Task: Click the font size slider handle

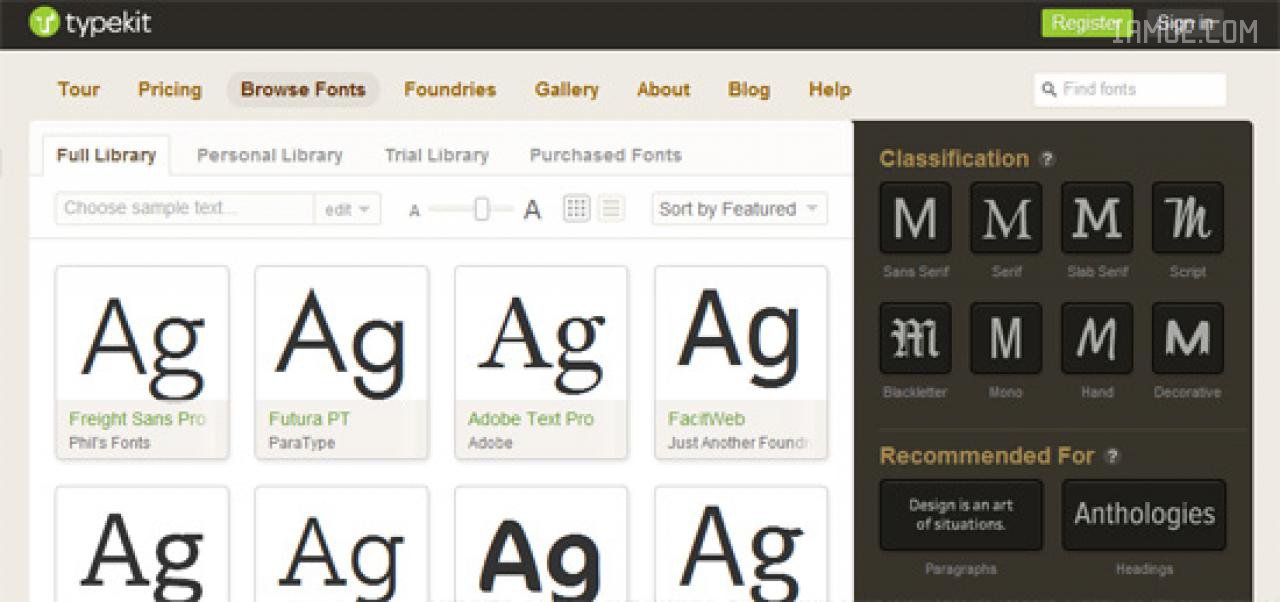Action: tap(481, 209)
